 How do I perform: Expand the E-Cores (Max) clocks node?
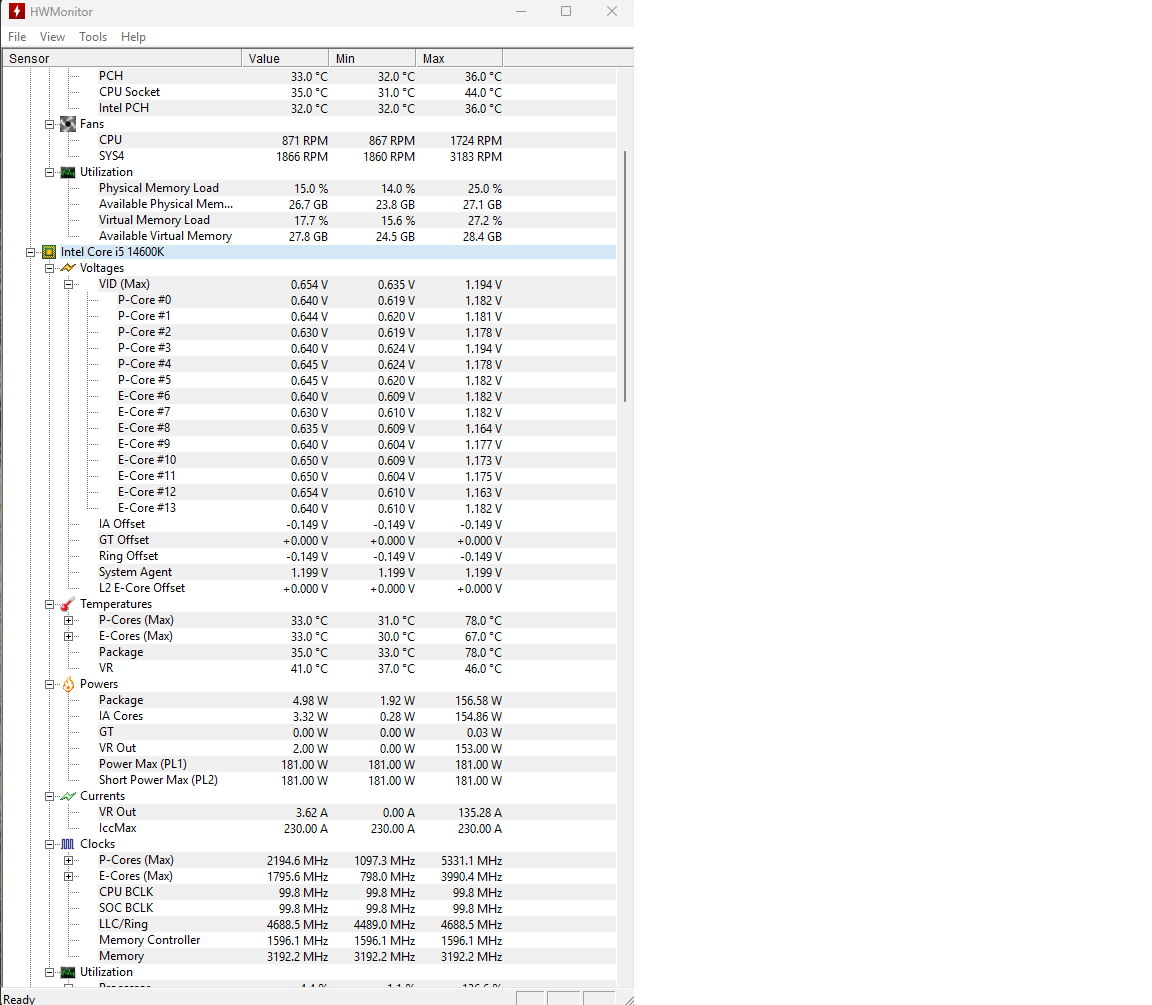(x=68, y=876)
